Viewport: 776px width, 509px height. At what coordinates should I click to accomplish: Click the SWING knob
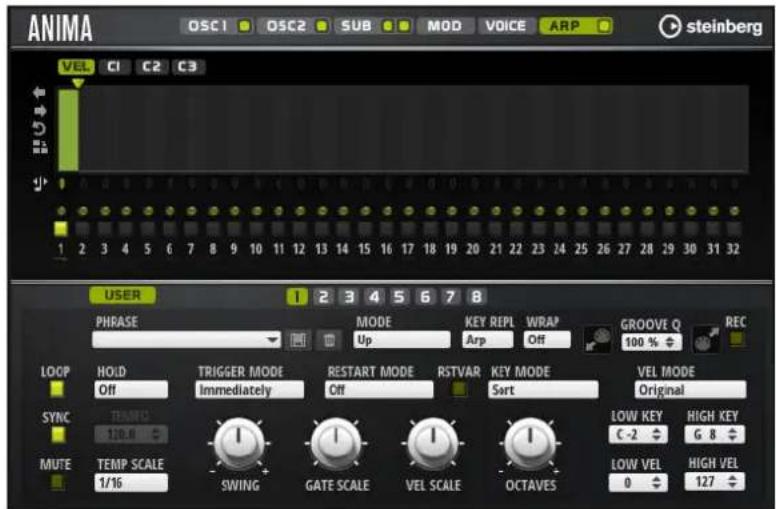(239, 443)
